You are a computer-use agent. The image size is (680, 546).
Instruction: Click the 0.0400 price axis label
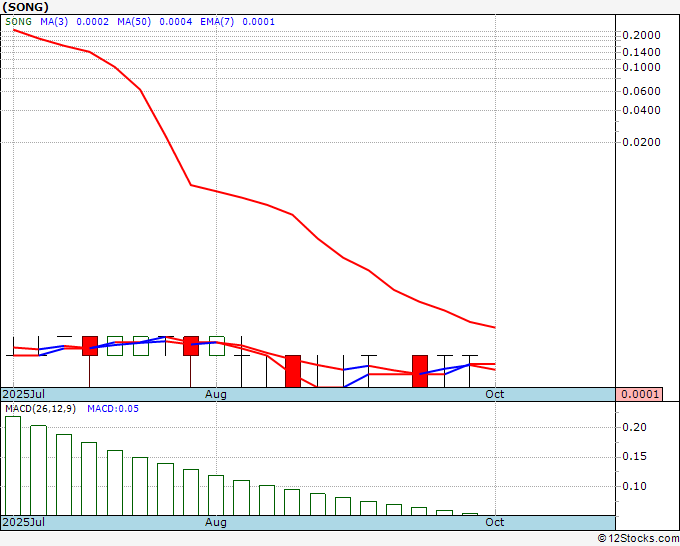pyautogui.click(x=641, y=110)
